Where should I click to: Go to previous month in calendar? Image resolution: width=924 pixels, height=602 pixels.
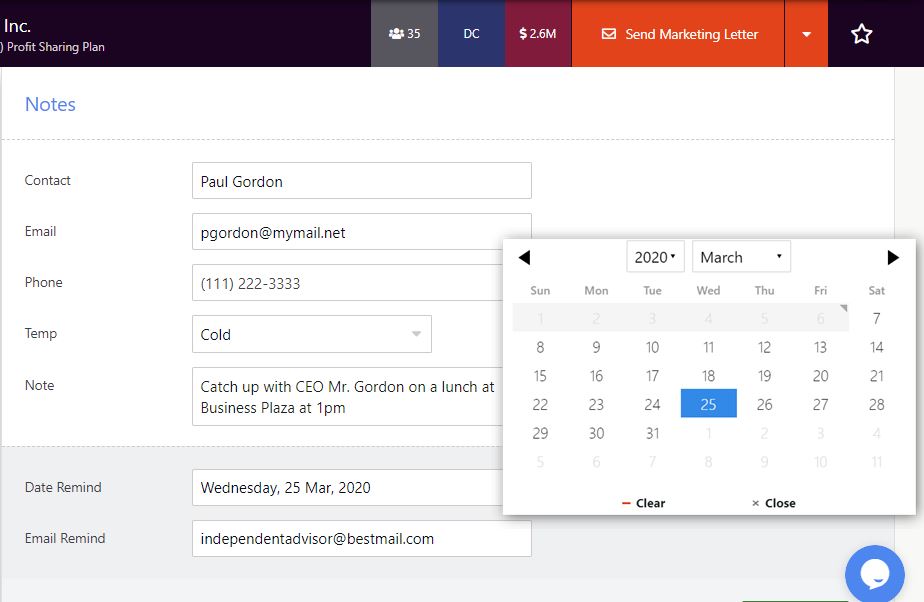[x=524, y=258]
